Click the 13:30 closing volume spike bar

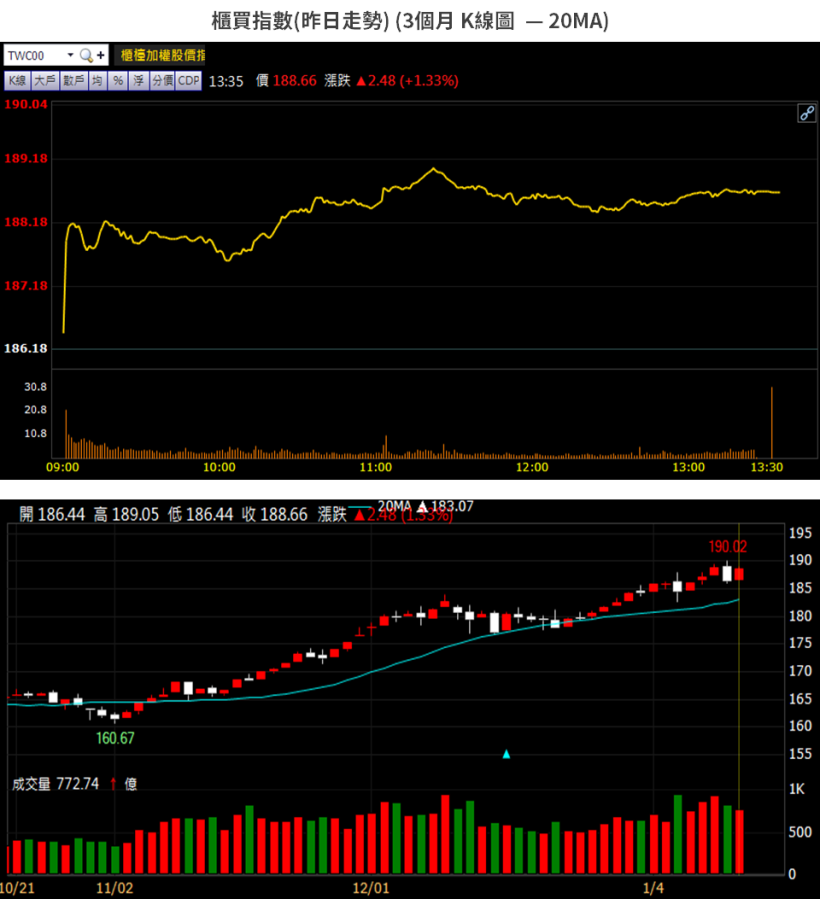[x=772, y=423]
